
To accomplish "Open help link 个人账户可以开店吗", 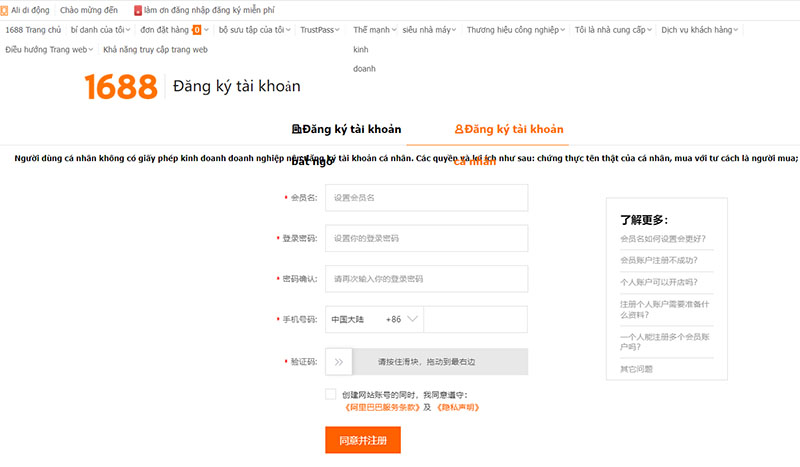I will (x=659, y=282).
